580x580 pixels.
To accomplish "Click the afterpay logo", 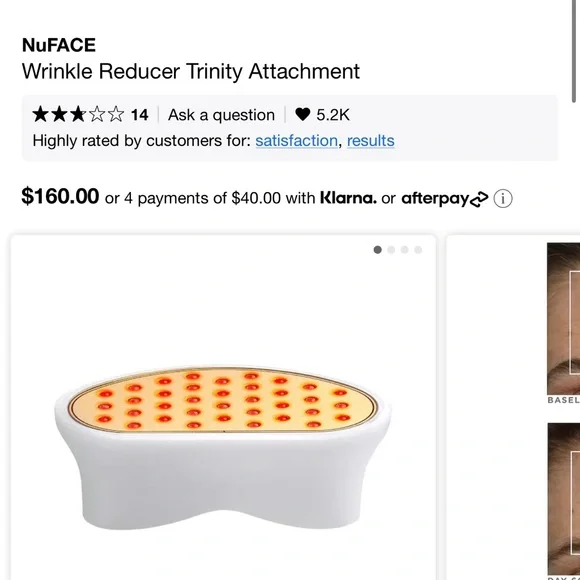I will click(x=445, y=199).
